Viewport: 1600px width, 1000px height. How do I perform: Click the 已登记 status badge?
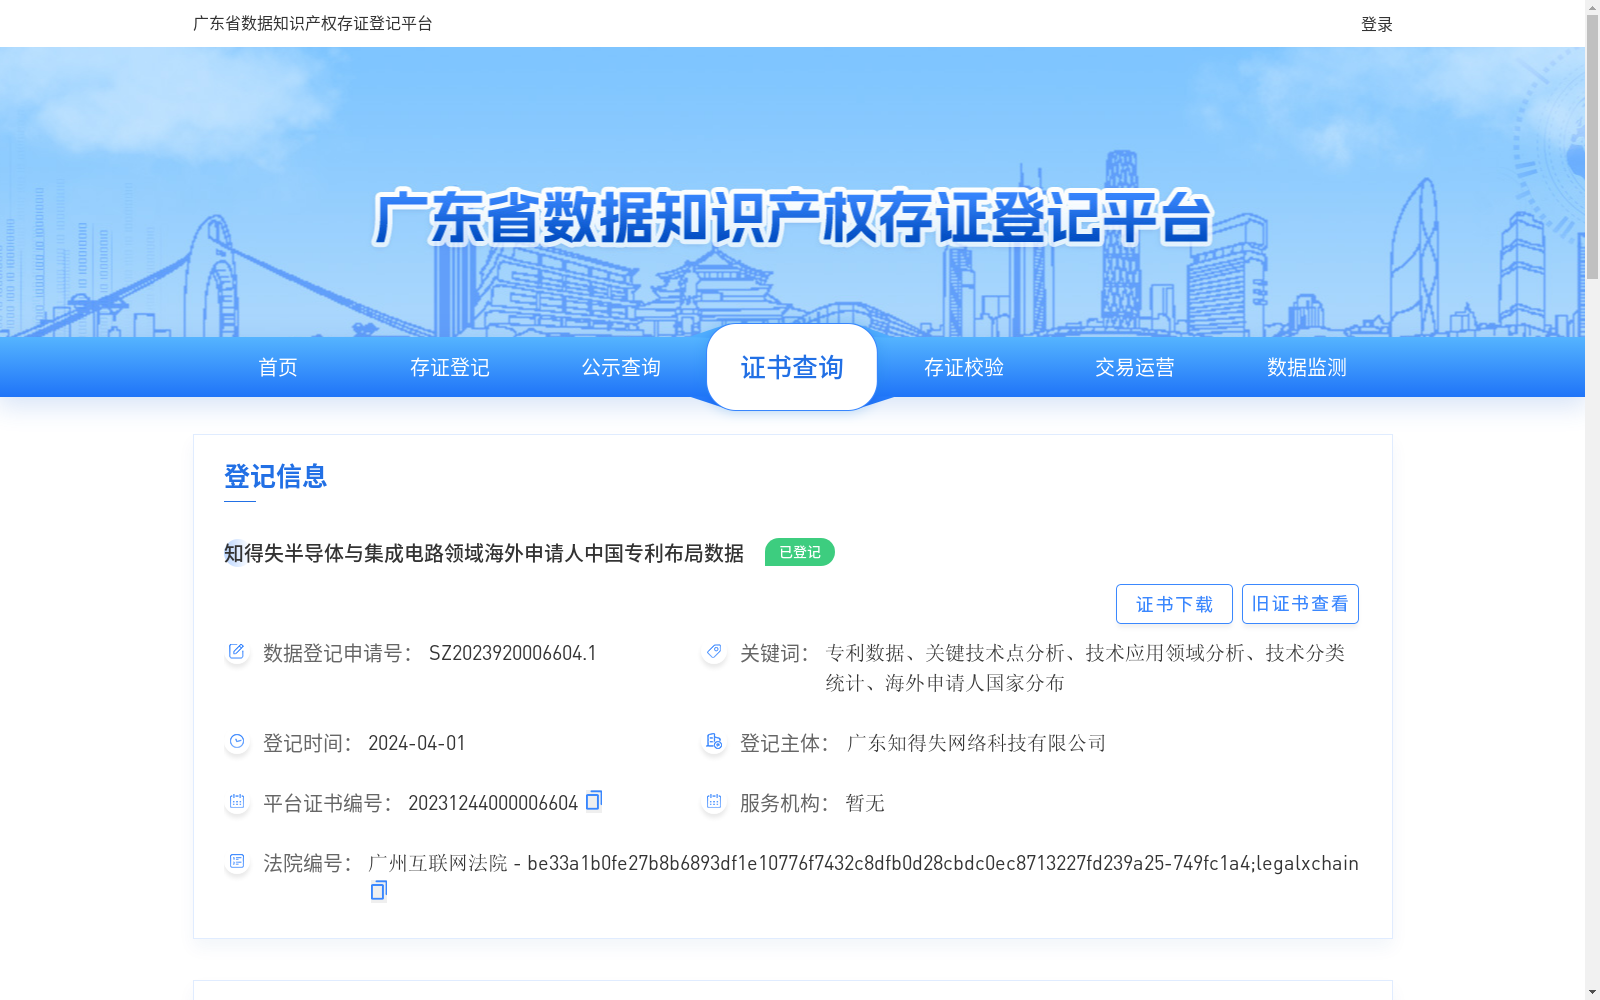[800, 552]
